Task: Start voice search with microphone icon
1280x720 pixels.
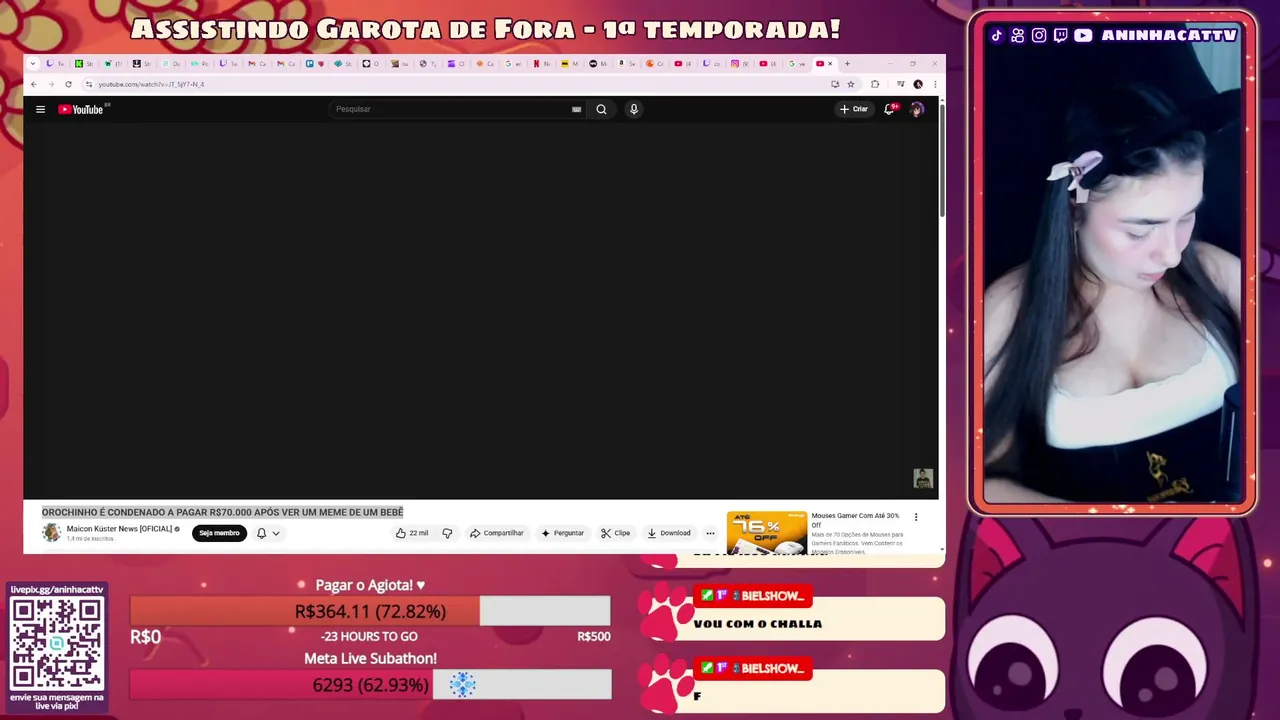Action: click(x=633, y=109)
